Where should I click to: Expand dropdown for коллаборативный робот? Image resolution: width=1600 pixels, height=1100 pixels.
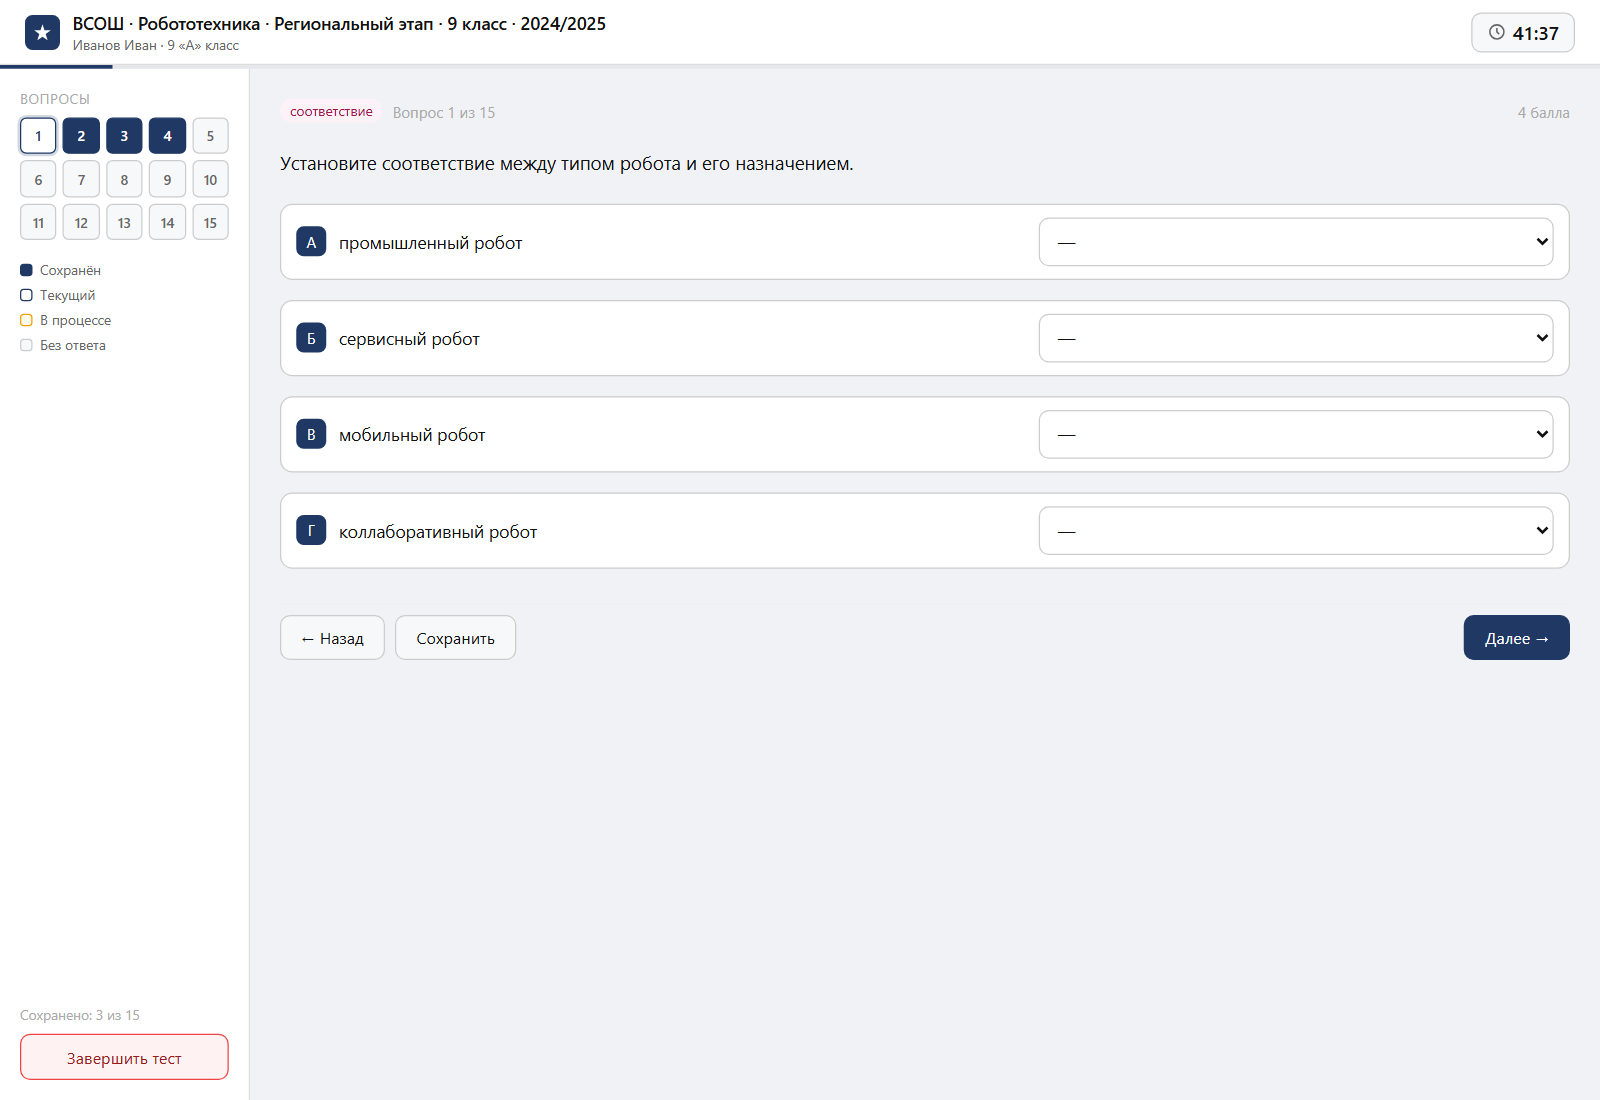tap(1296, 530)
